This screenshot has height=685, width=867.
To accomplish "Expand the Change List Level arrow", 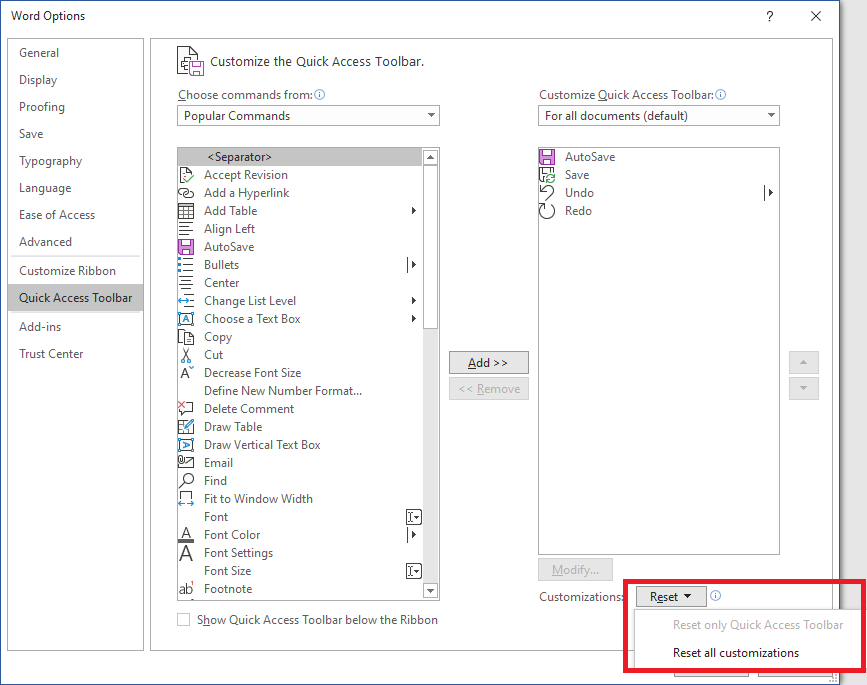I will [x=414, y=301].
